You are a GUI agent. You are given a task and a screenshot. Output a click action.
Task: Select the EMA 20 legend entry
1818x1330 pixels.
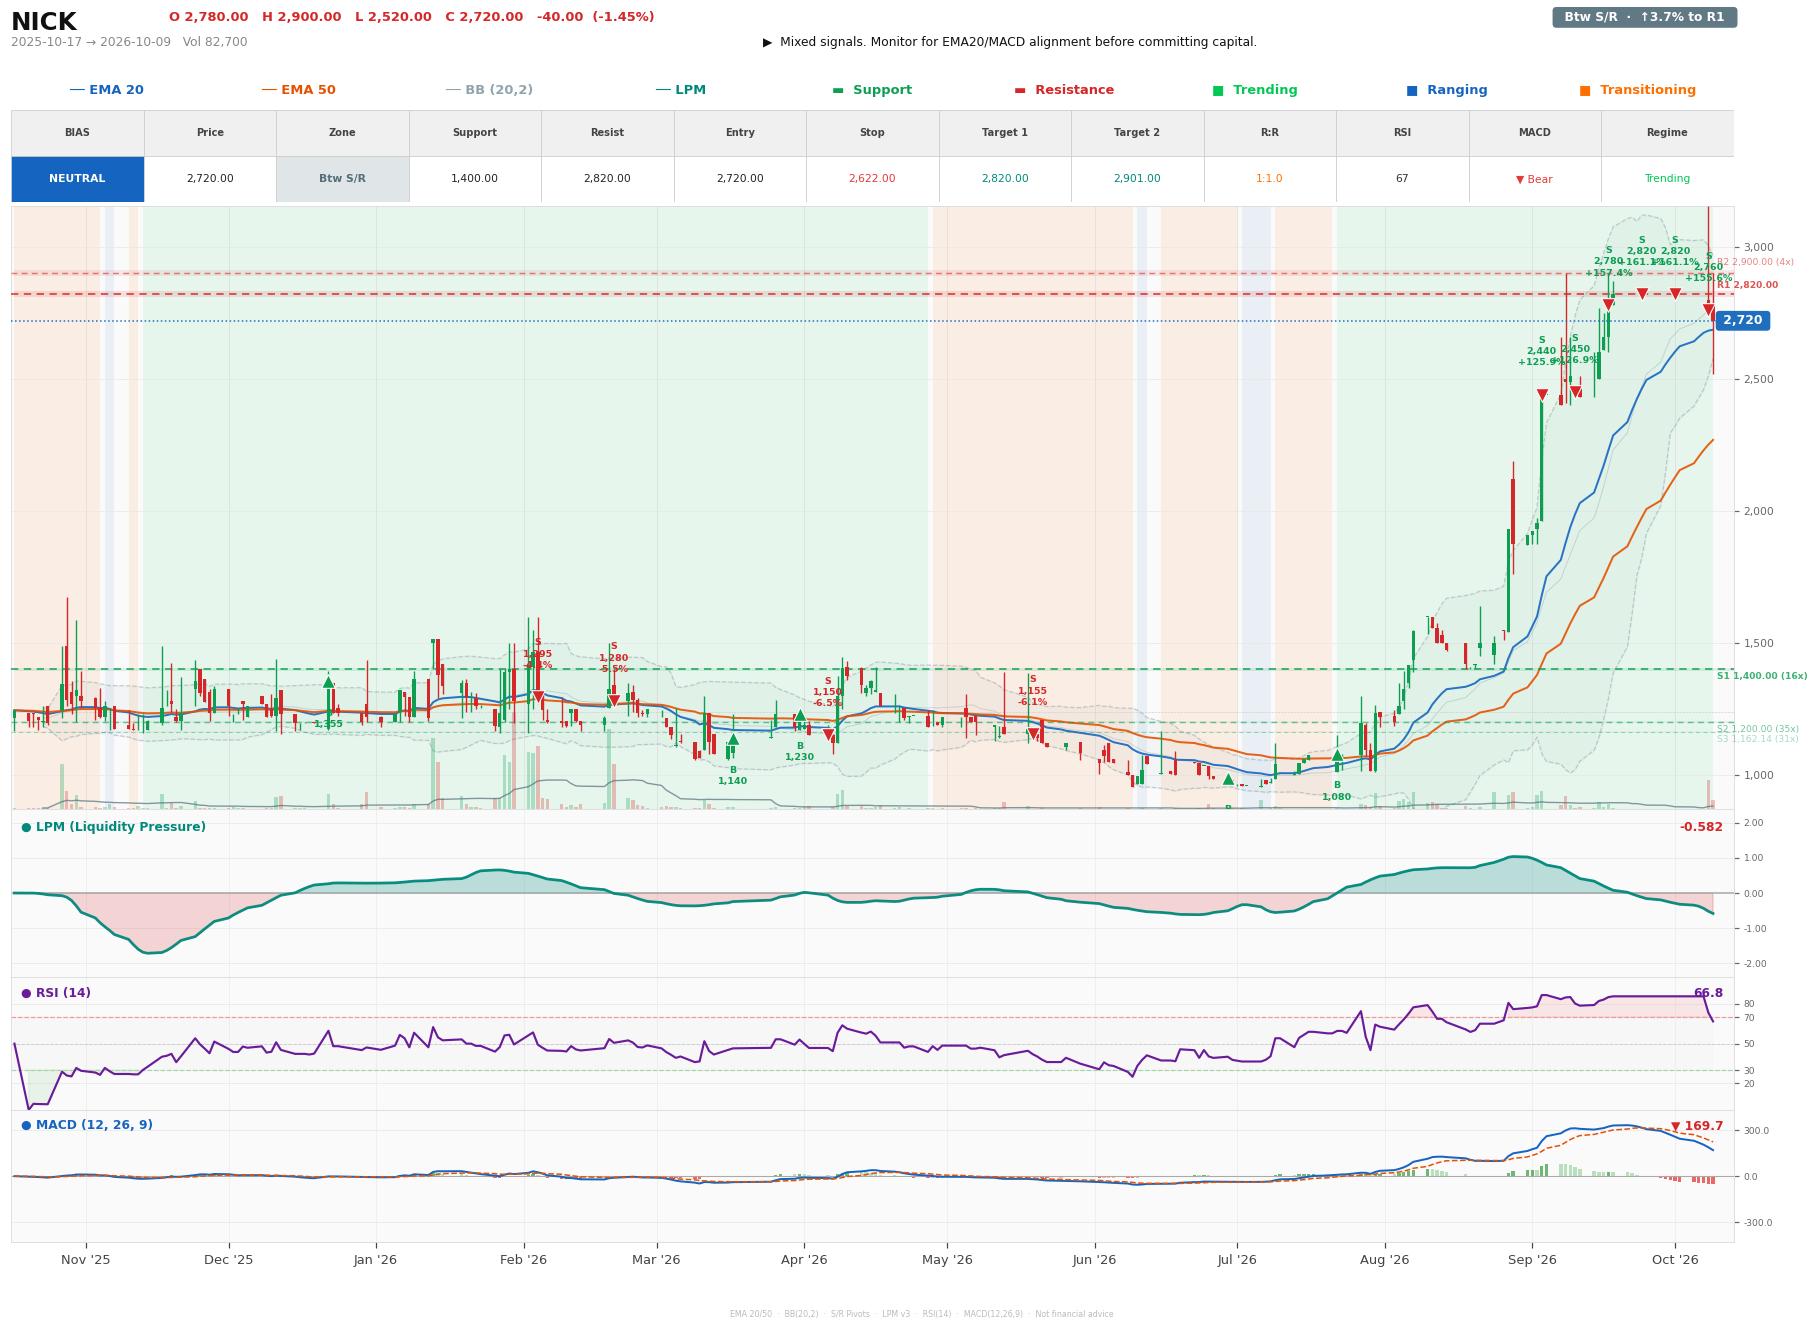point(106,90)
